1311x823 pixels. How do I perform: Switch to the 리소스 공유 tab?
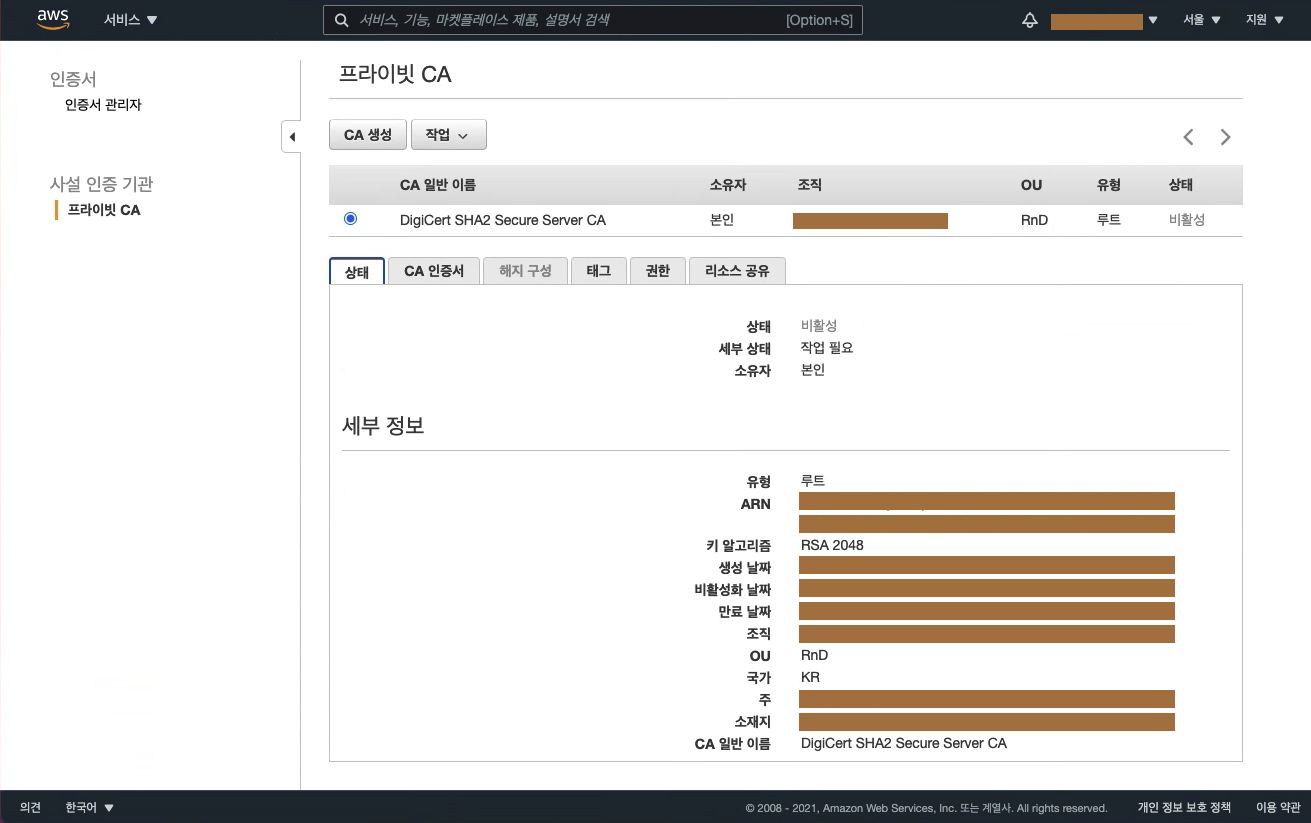click(737, 271)
